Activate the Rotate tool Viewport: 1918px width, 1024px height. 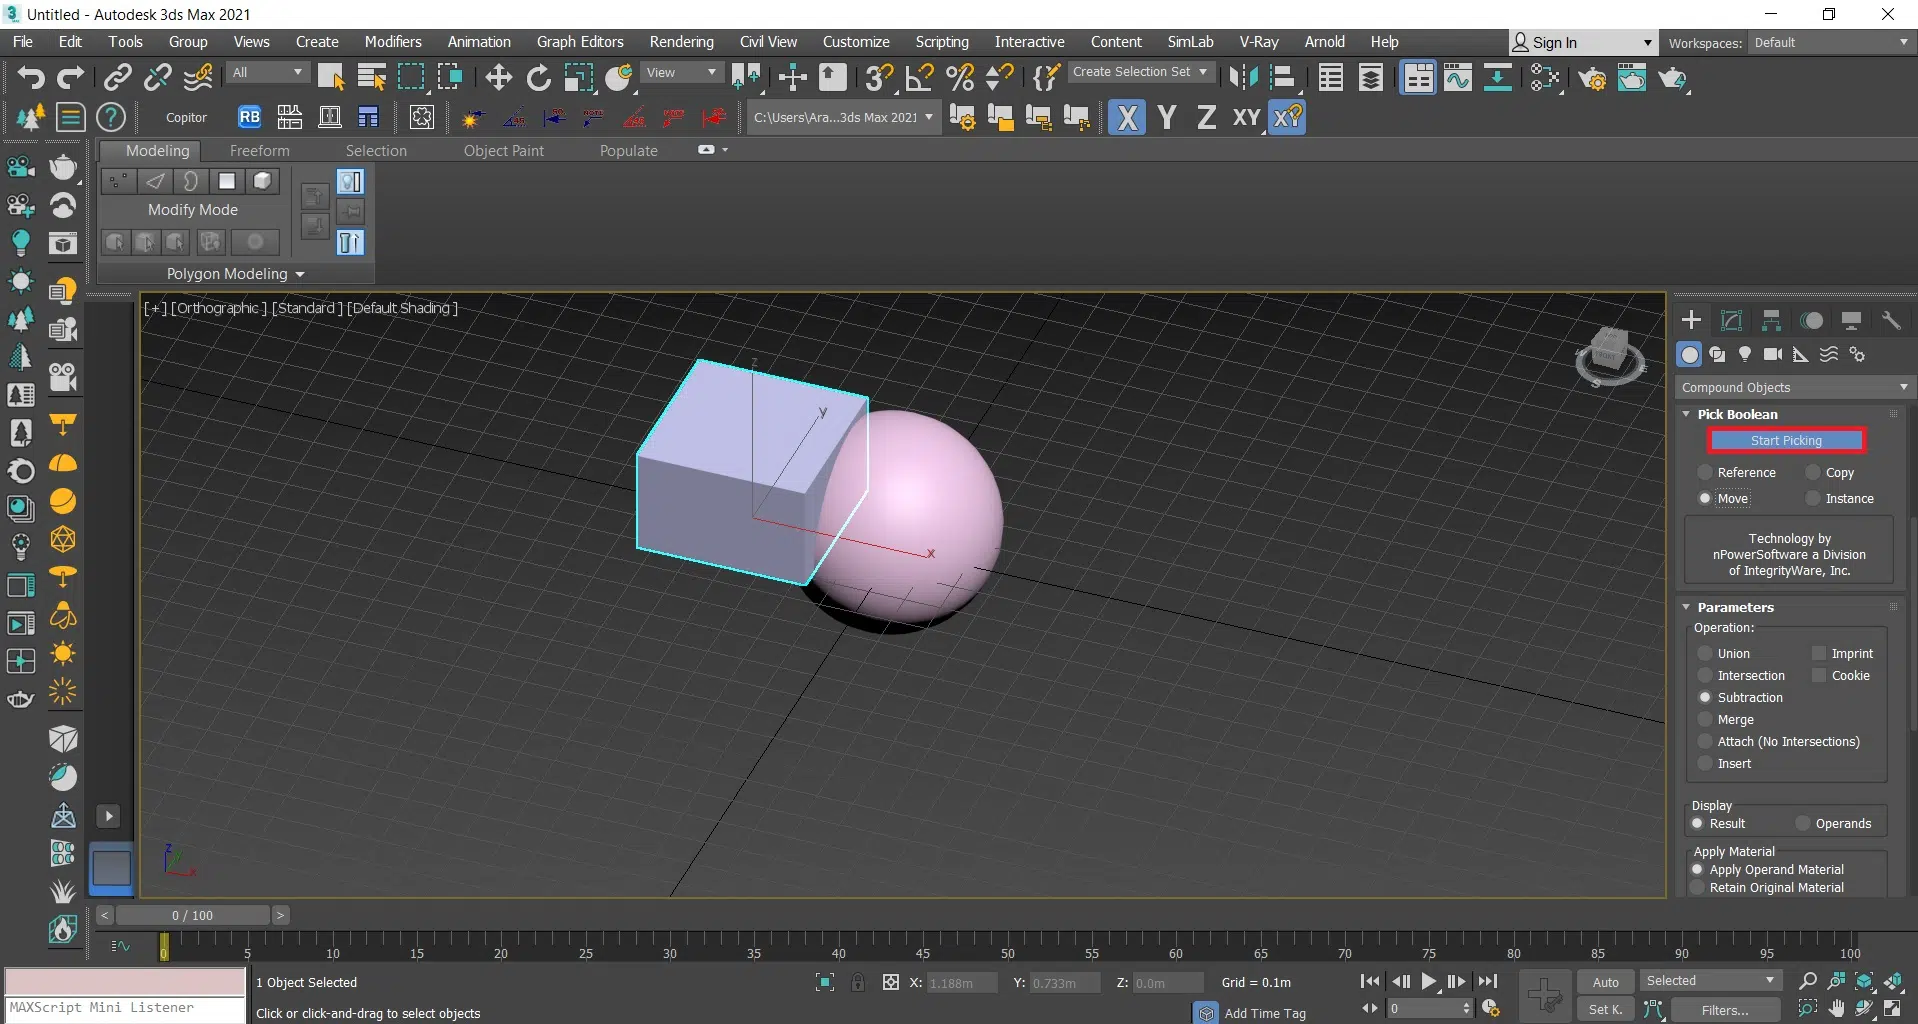coord(539,77)
